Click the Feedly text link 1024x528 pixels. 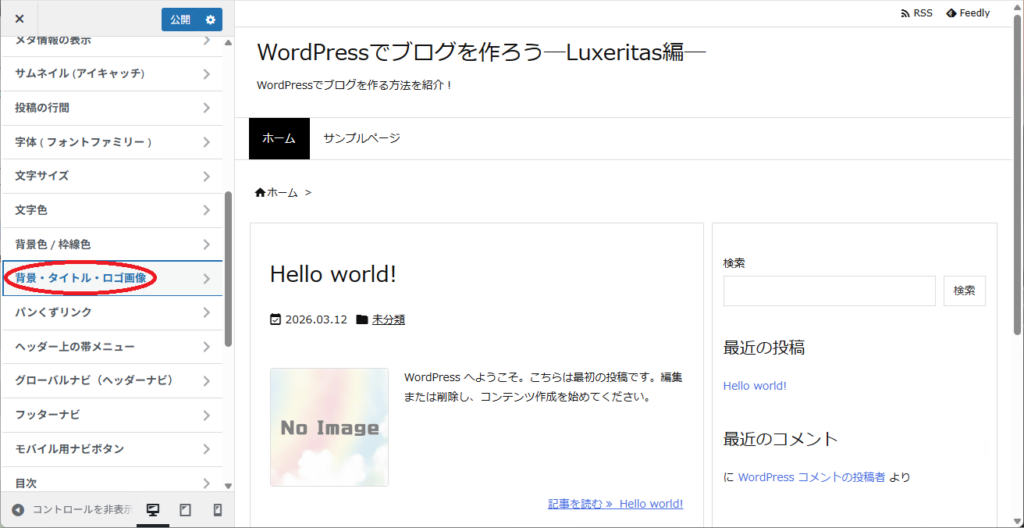(974, 13)
